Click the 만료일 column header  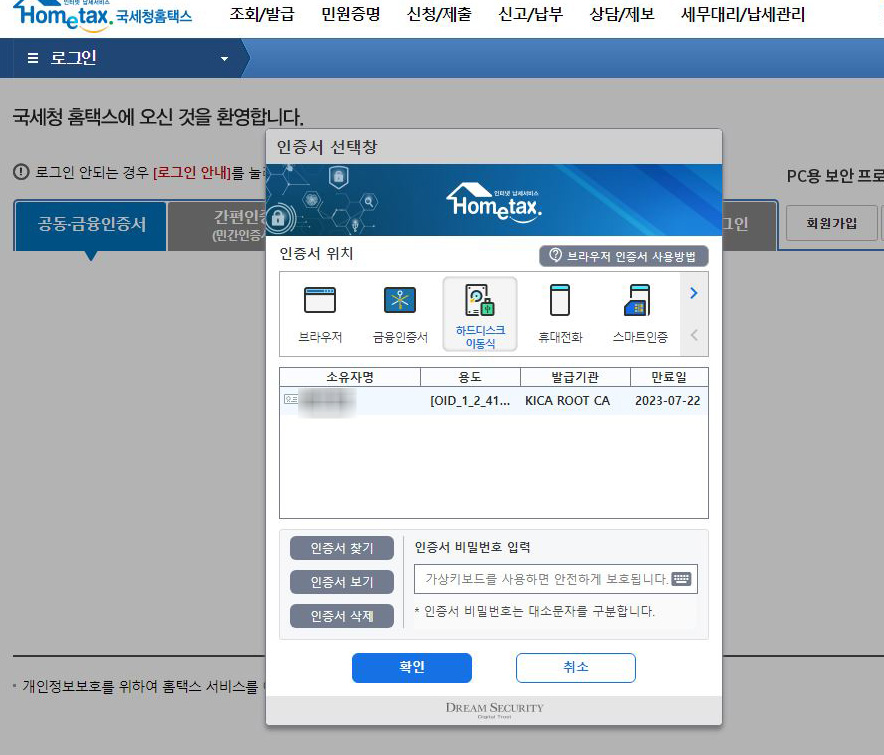point(669,377)
